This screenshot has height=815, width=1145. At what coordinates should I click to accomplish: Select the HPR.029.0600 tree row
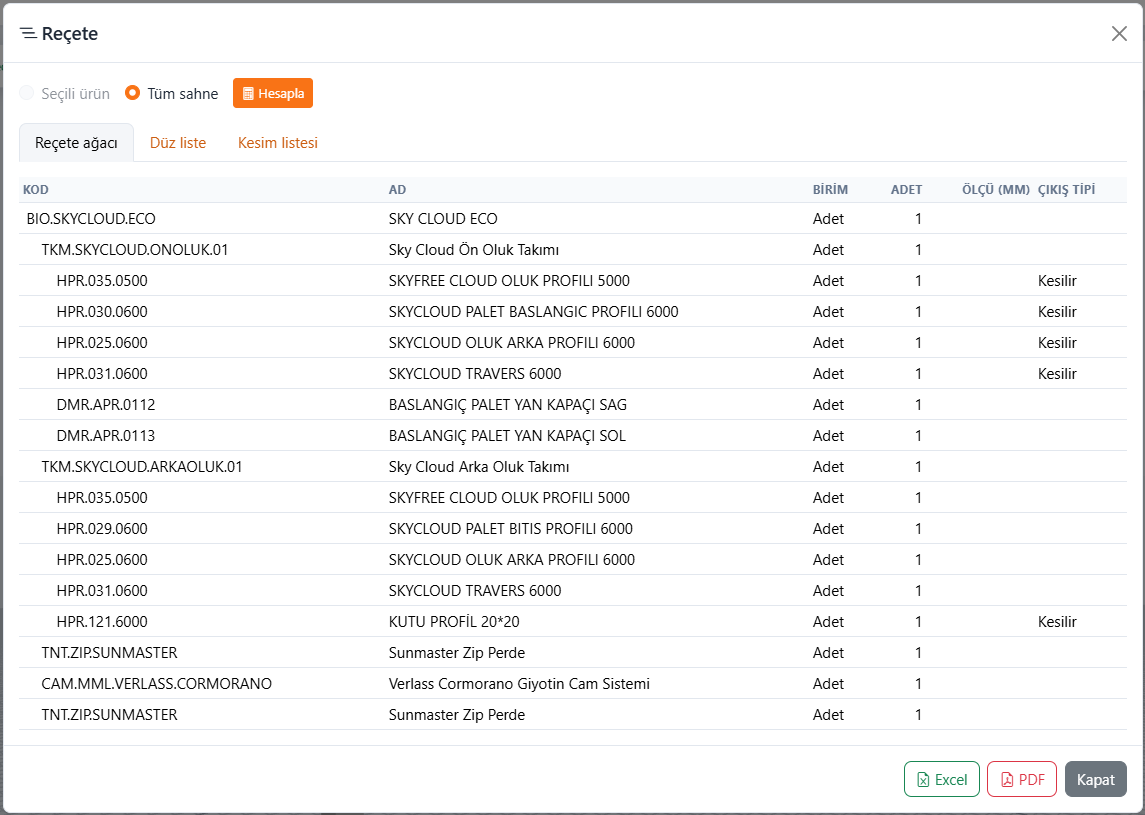click(x=572, y=529)
